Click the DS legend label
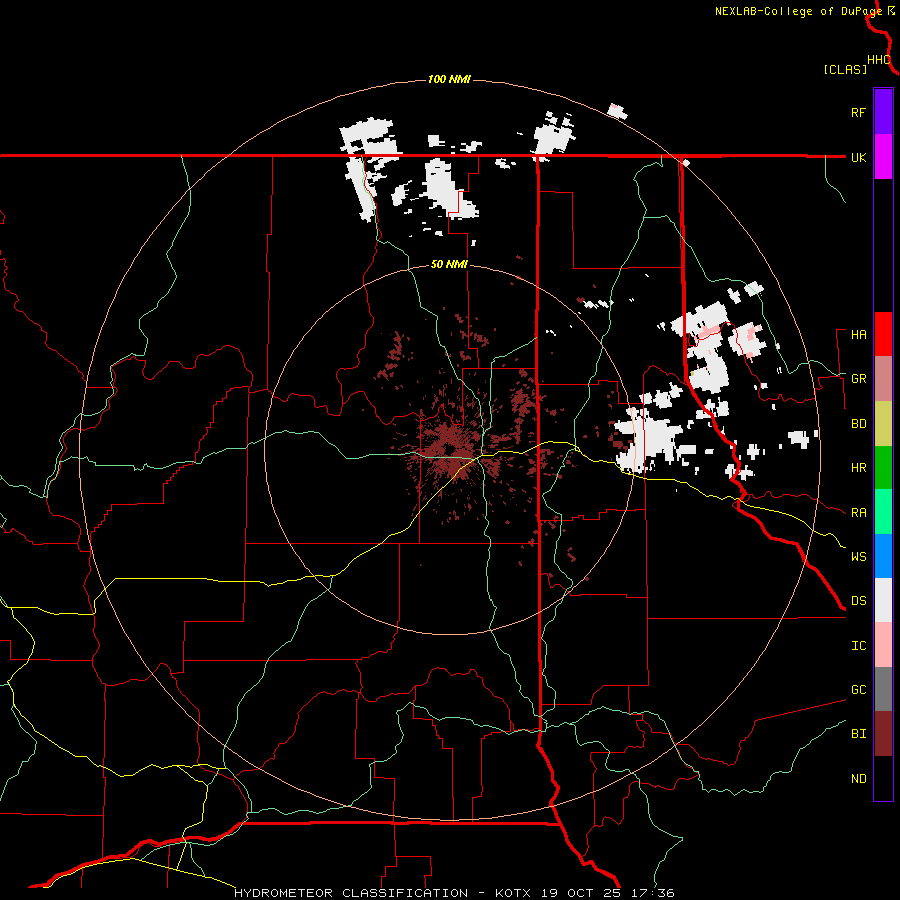900x900 pixels. [858, 600]
